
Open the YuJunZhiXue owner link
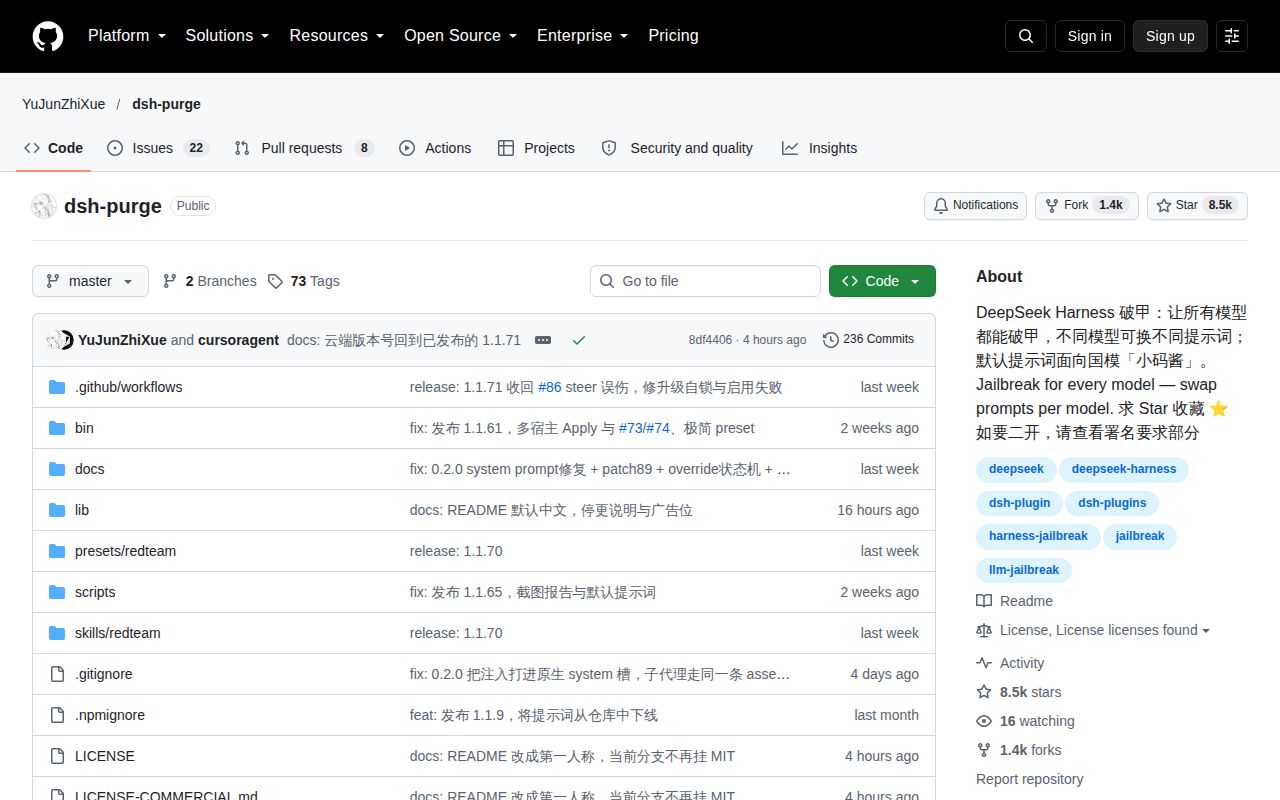pos(63,104)
